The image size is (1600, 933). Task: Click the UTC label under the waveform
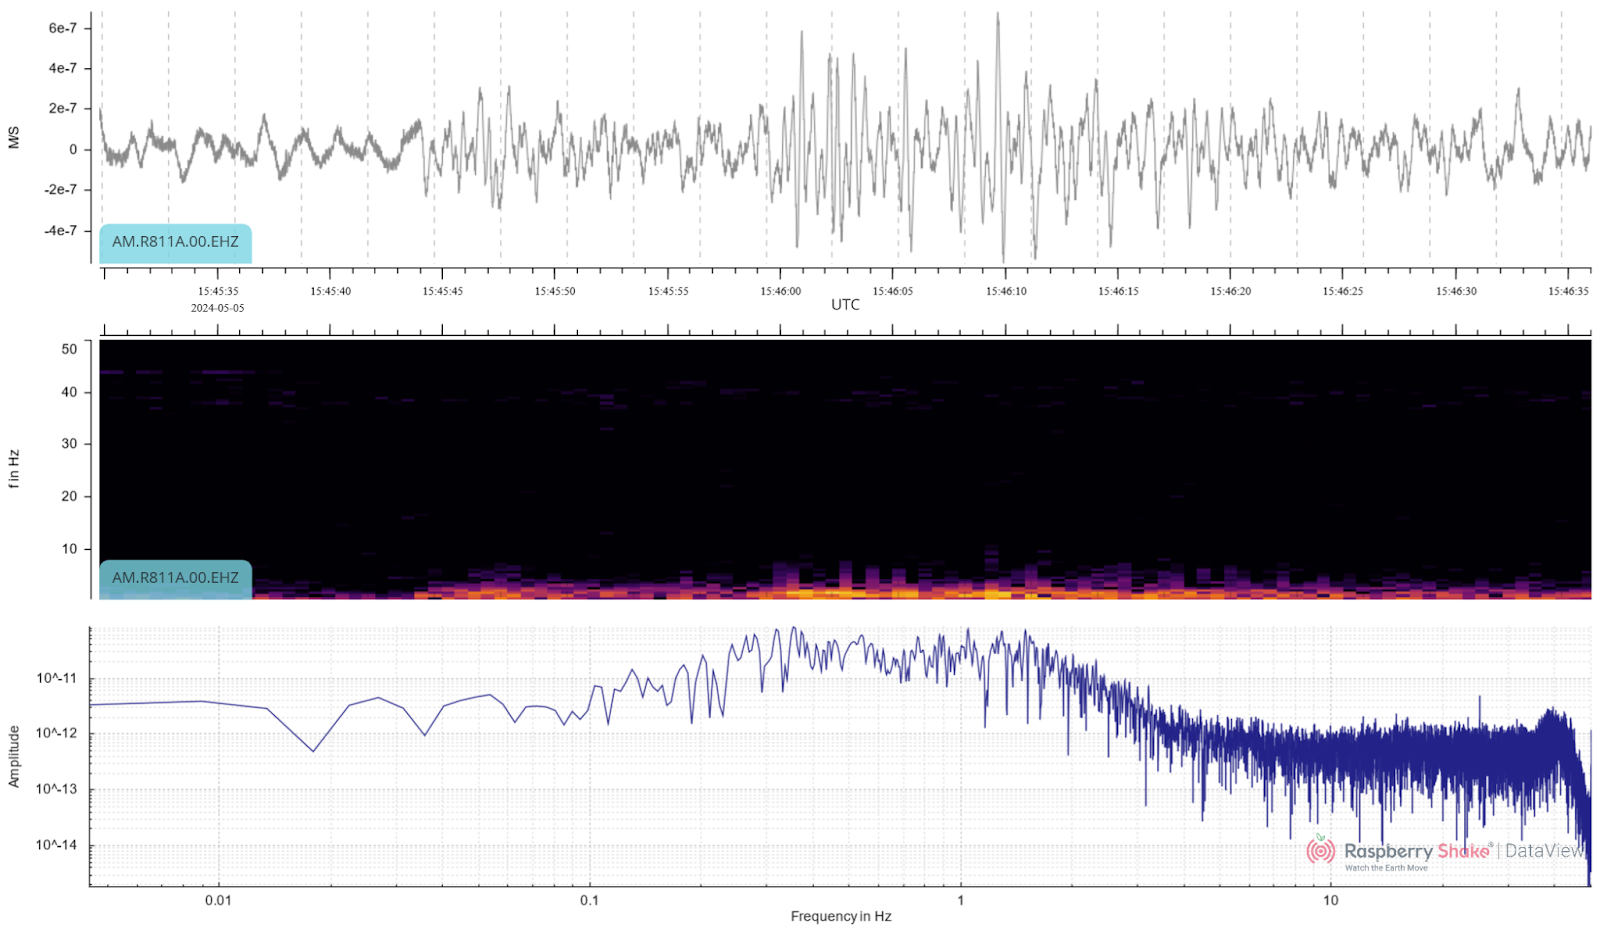(845, 305)
